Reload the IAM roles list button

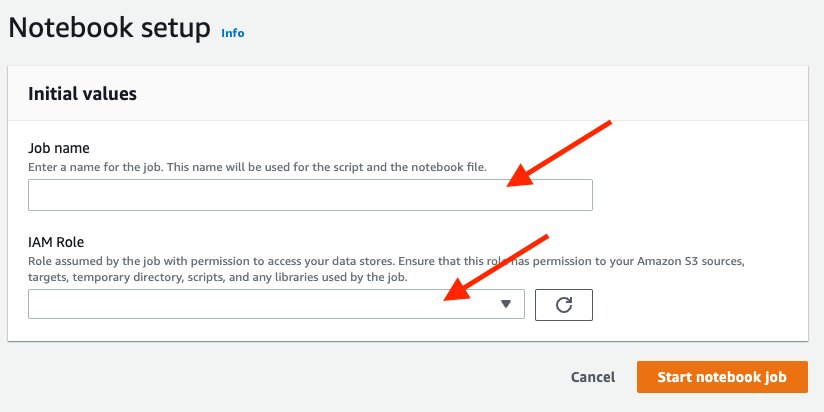coord(563,305)
